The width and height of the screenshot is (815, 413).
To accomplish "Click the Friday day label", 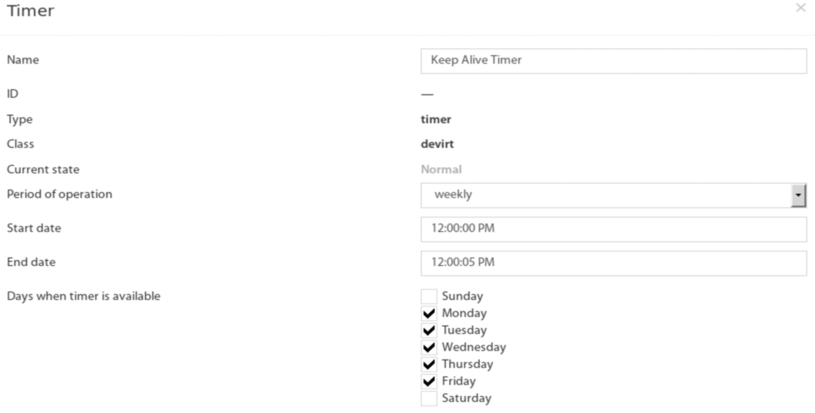I will click(x=458, y=381).
